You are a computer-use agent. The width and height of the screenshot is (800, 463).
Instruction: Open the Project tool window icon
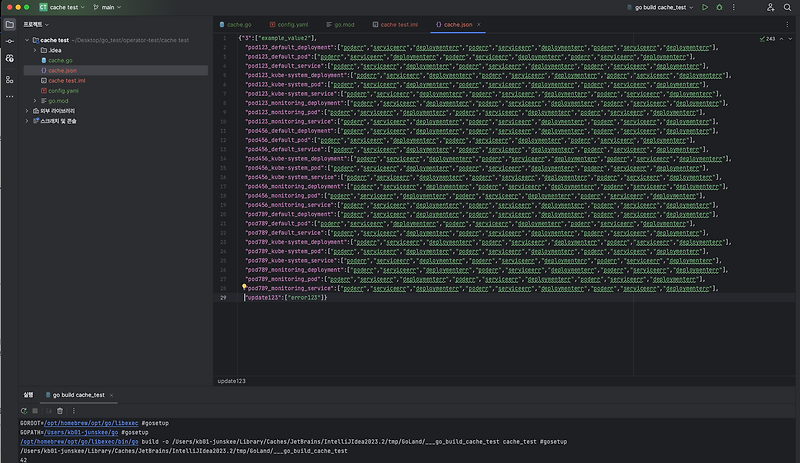click(9, 22)
